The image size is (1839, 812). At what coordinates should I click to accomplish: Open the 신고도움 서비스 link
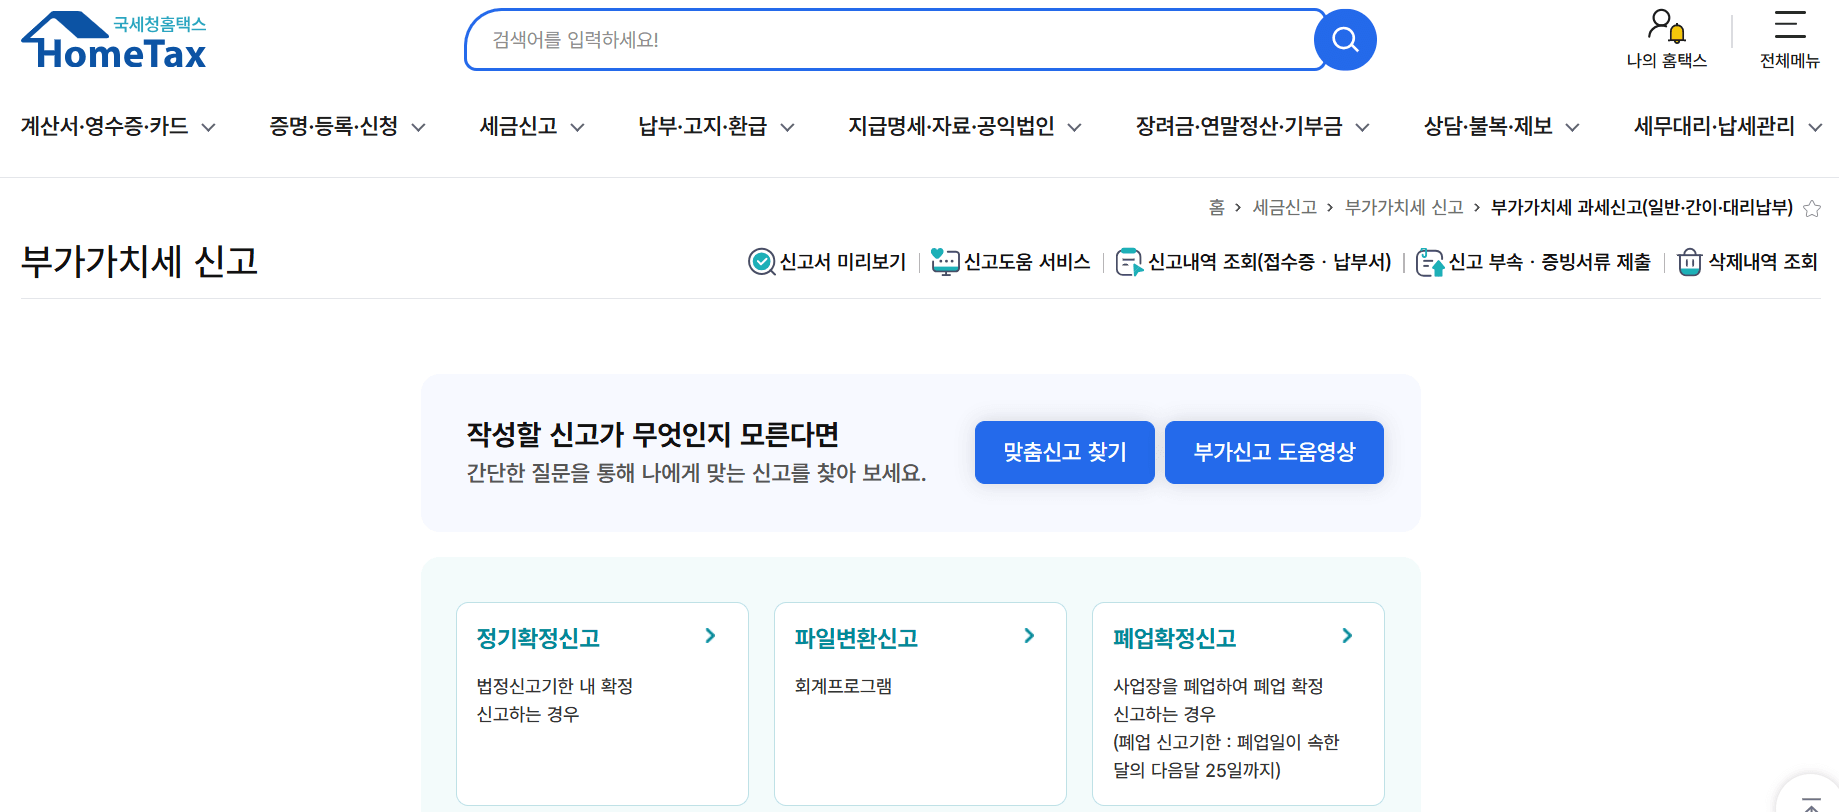[x=1026, y=262]
